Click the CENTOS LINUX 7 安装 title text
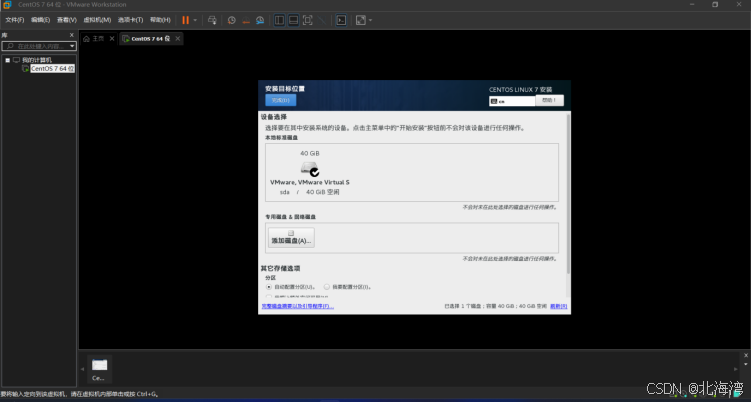 coord(521,90)
